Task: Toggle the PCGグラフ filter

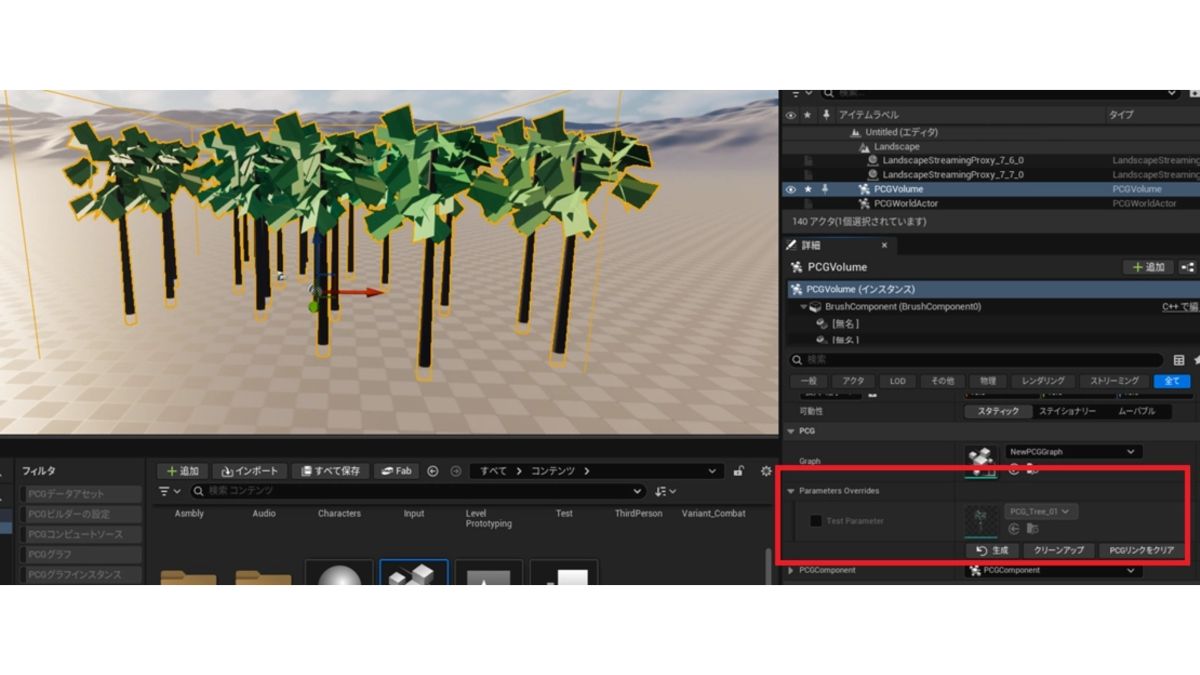Action: tap(80, 554)
